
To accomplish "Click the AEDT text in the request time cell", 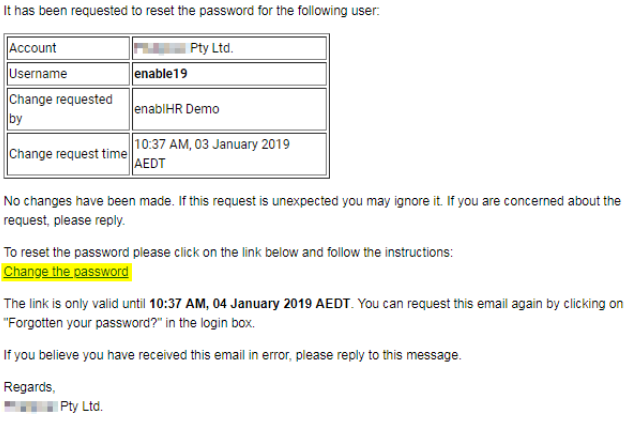I will click(x=150, y=164).
